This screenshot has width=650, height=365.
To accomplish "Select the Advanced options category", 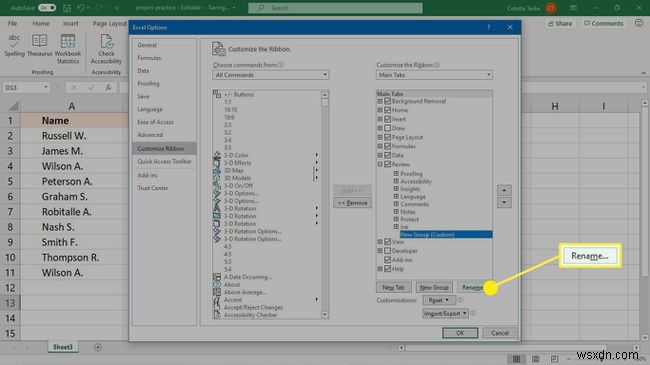I will pyautogui.click(x=150, y=135).
